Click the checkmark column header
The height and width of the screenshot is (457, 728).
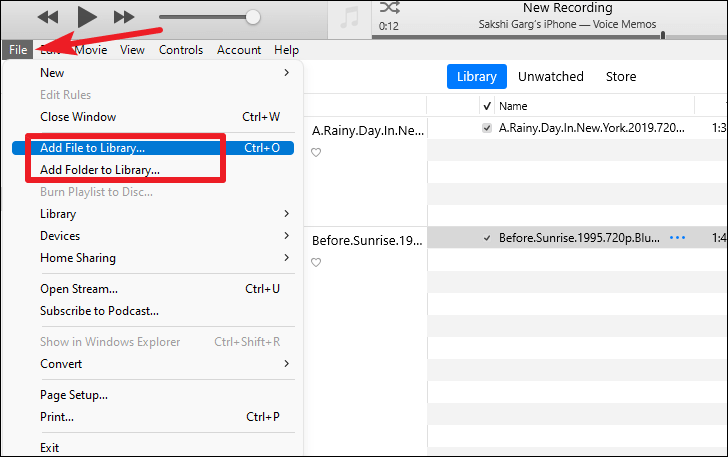coord(487,106)
